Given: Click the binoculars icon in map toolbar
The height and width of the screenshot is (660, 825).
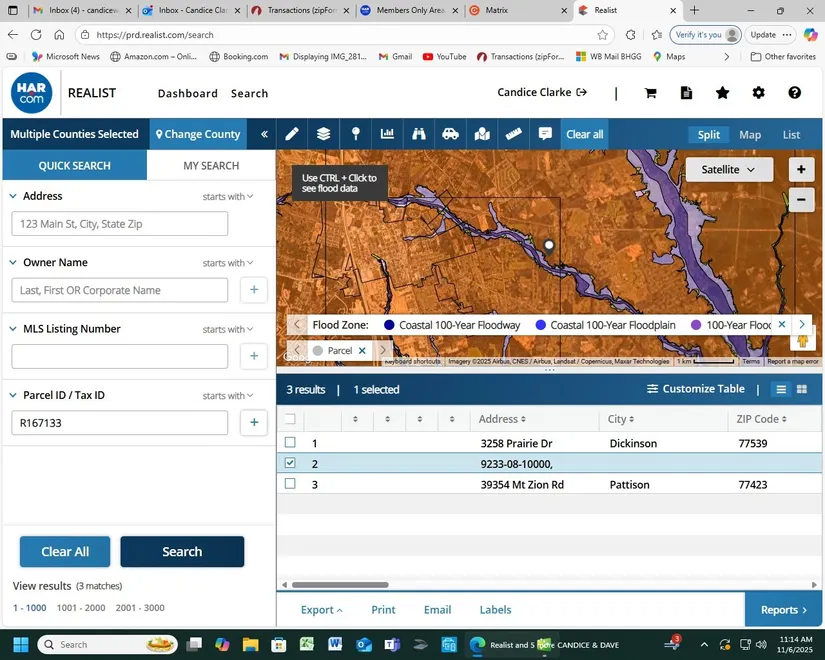Looking at the screenshot, I should (x=419, y=134).
